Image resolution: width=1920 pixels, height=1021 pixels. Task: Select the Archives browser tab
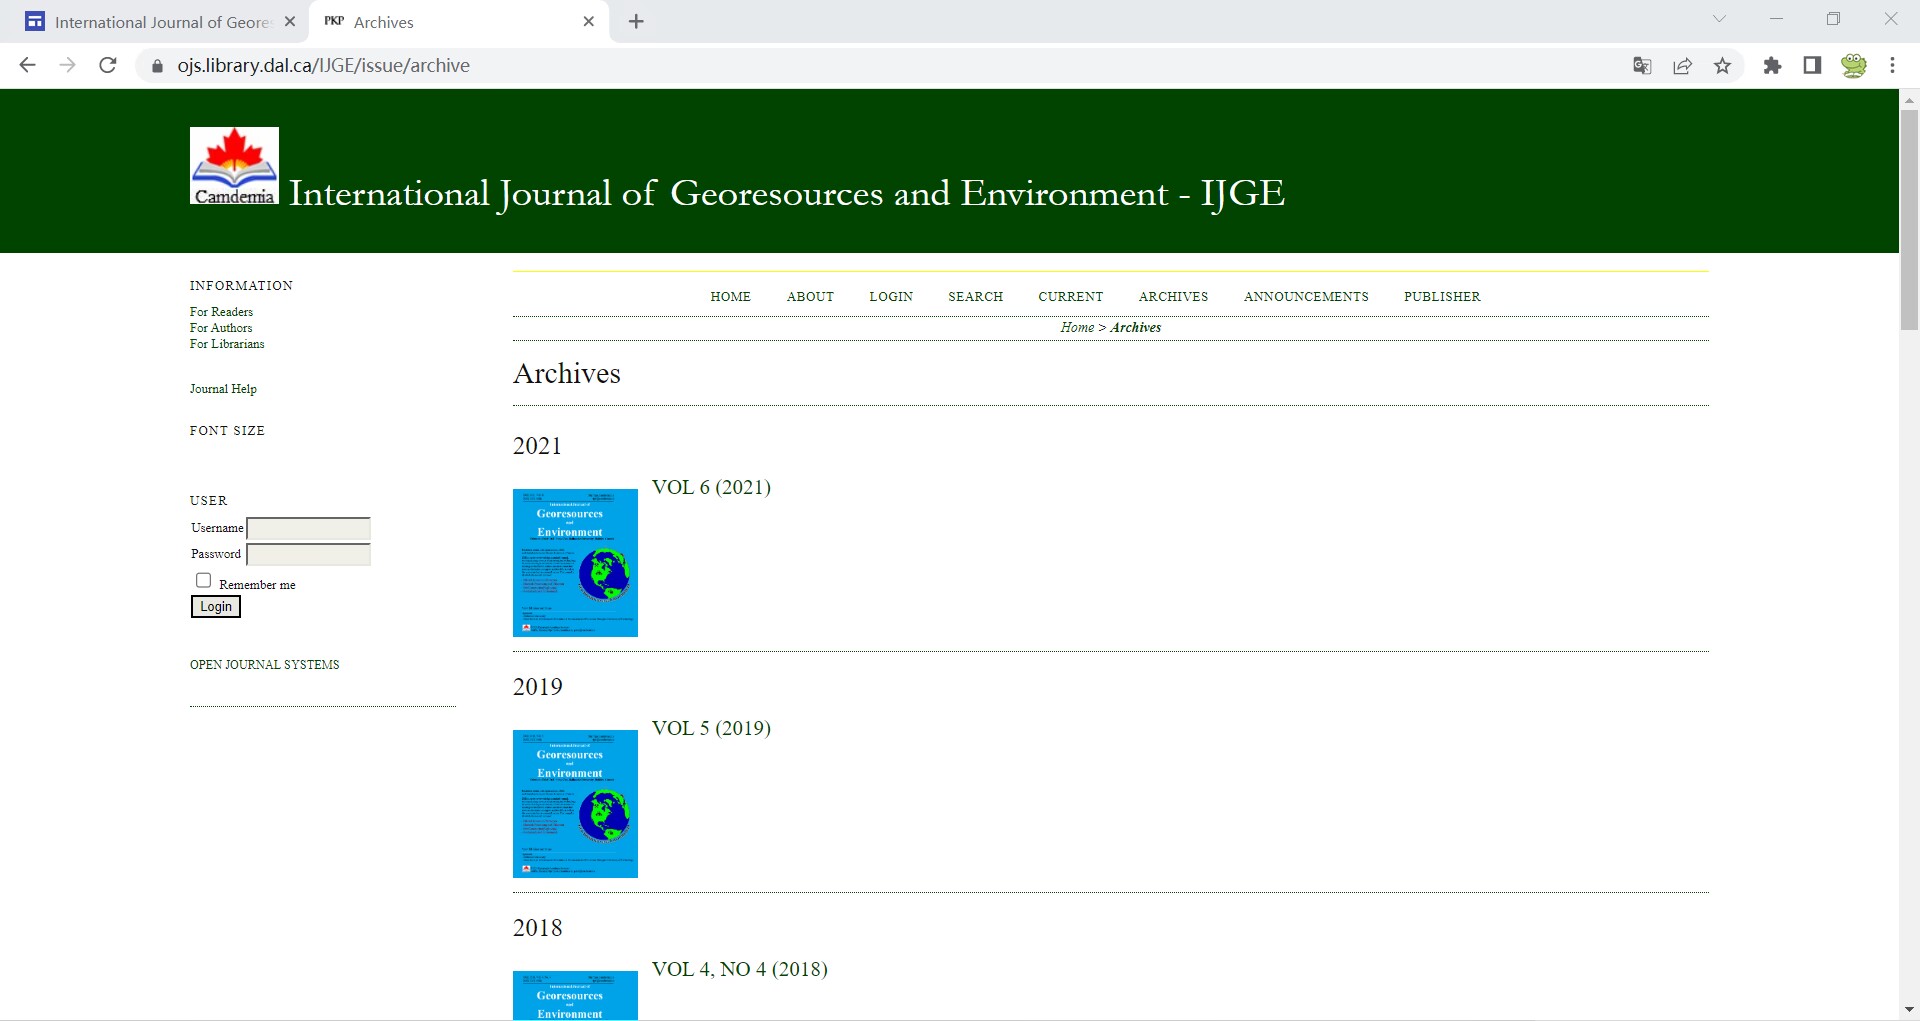pyautogui.click(x=460, y=22)
